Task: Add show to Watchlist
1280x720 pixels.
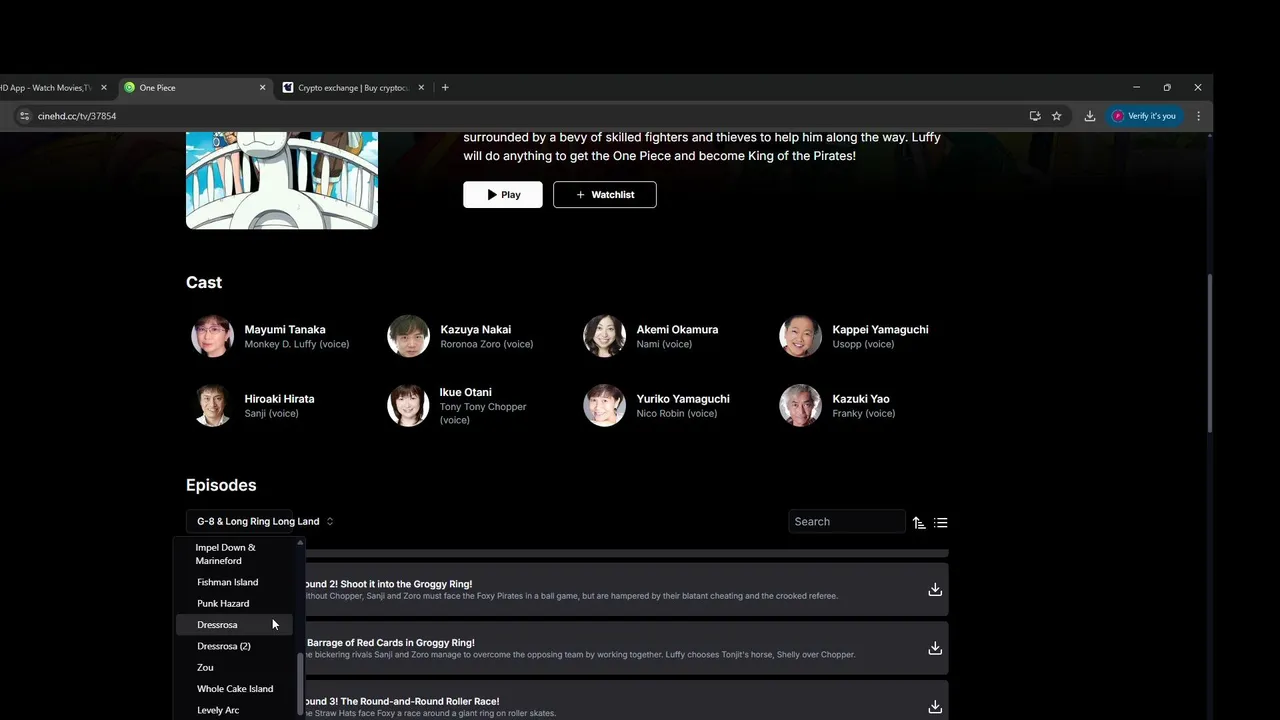Action: tap(605, 195)
